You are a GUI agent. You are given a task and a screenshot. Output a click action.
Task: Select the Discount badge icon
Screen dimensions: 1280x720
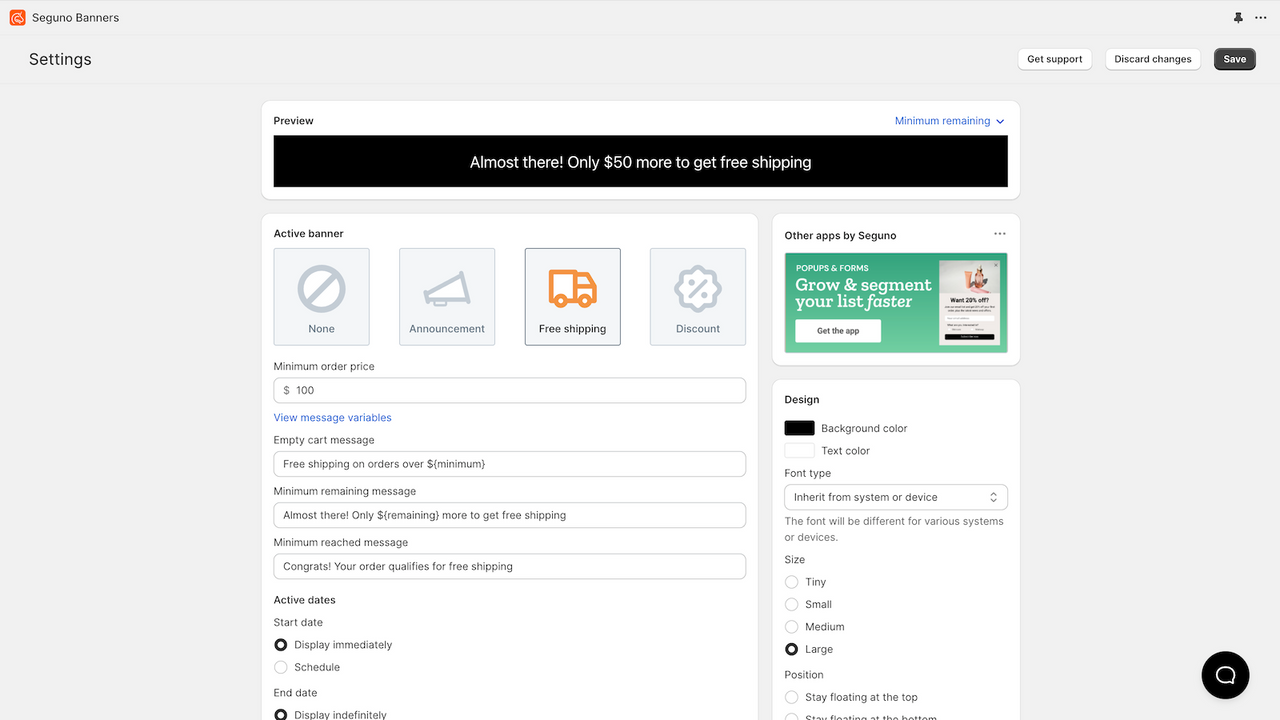tap(698, 289)
